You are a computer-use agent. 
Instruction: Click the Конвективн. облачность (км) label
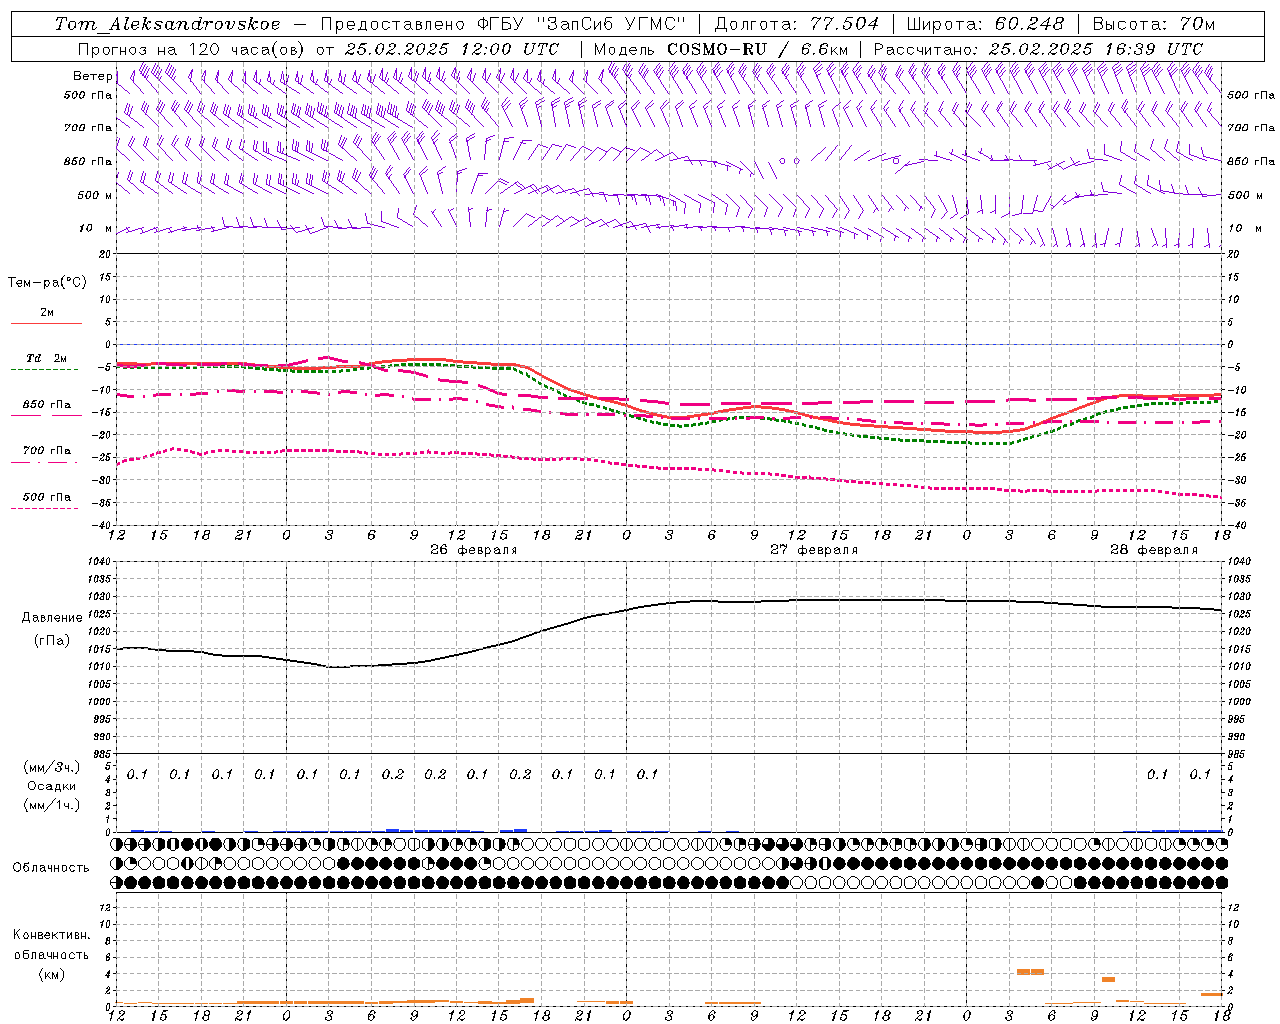(51, 954)
